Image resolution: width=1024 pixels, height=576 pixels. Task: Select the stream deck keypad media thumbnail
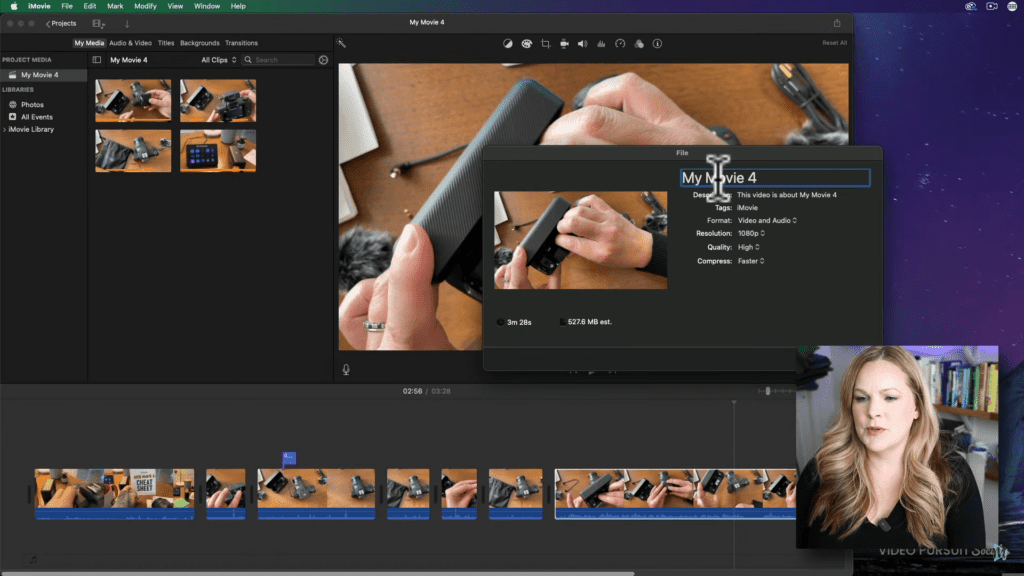pyautogui.click(x=218, y=151)
